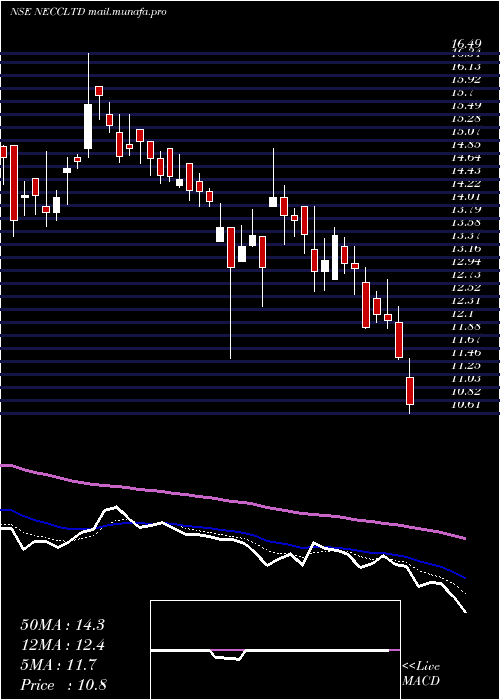500x700 pixels.
Task: Click the 12.52 price axis label
Action: click(466, 287)
